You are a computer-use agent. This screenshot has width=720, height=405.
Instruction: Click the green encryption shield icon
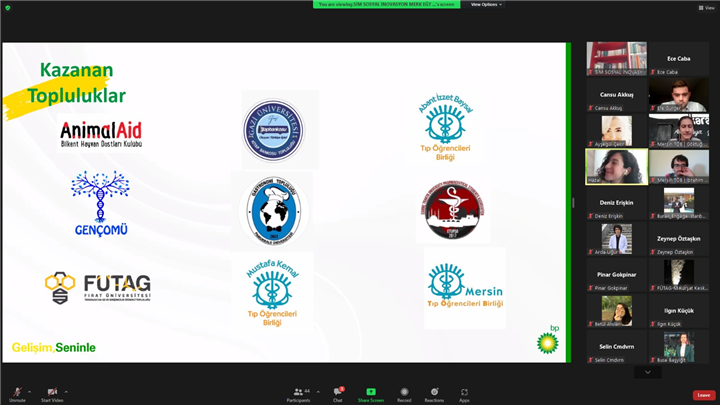click(8, 8)
